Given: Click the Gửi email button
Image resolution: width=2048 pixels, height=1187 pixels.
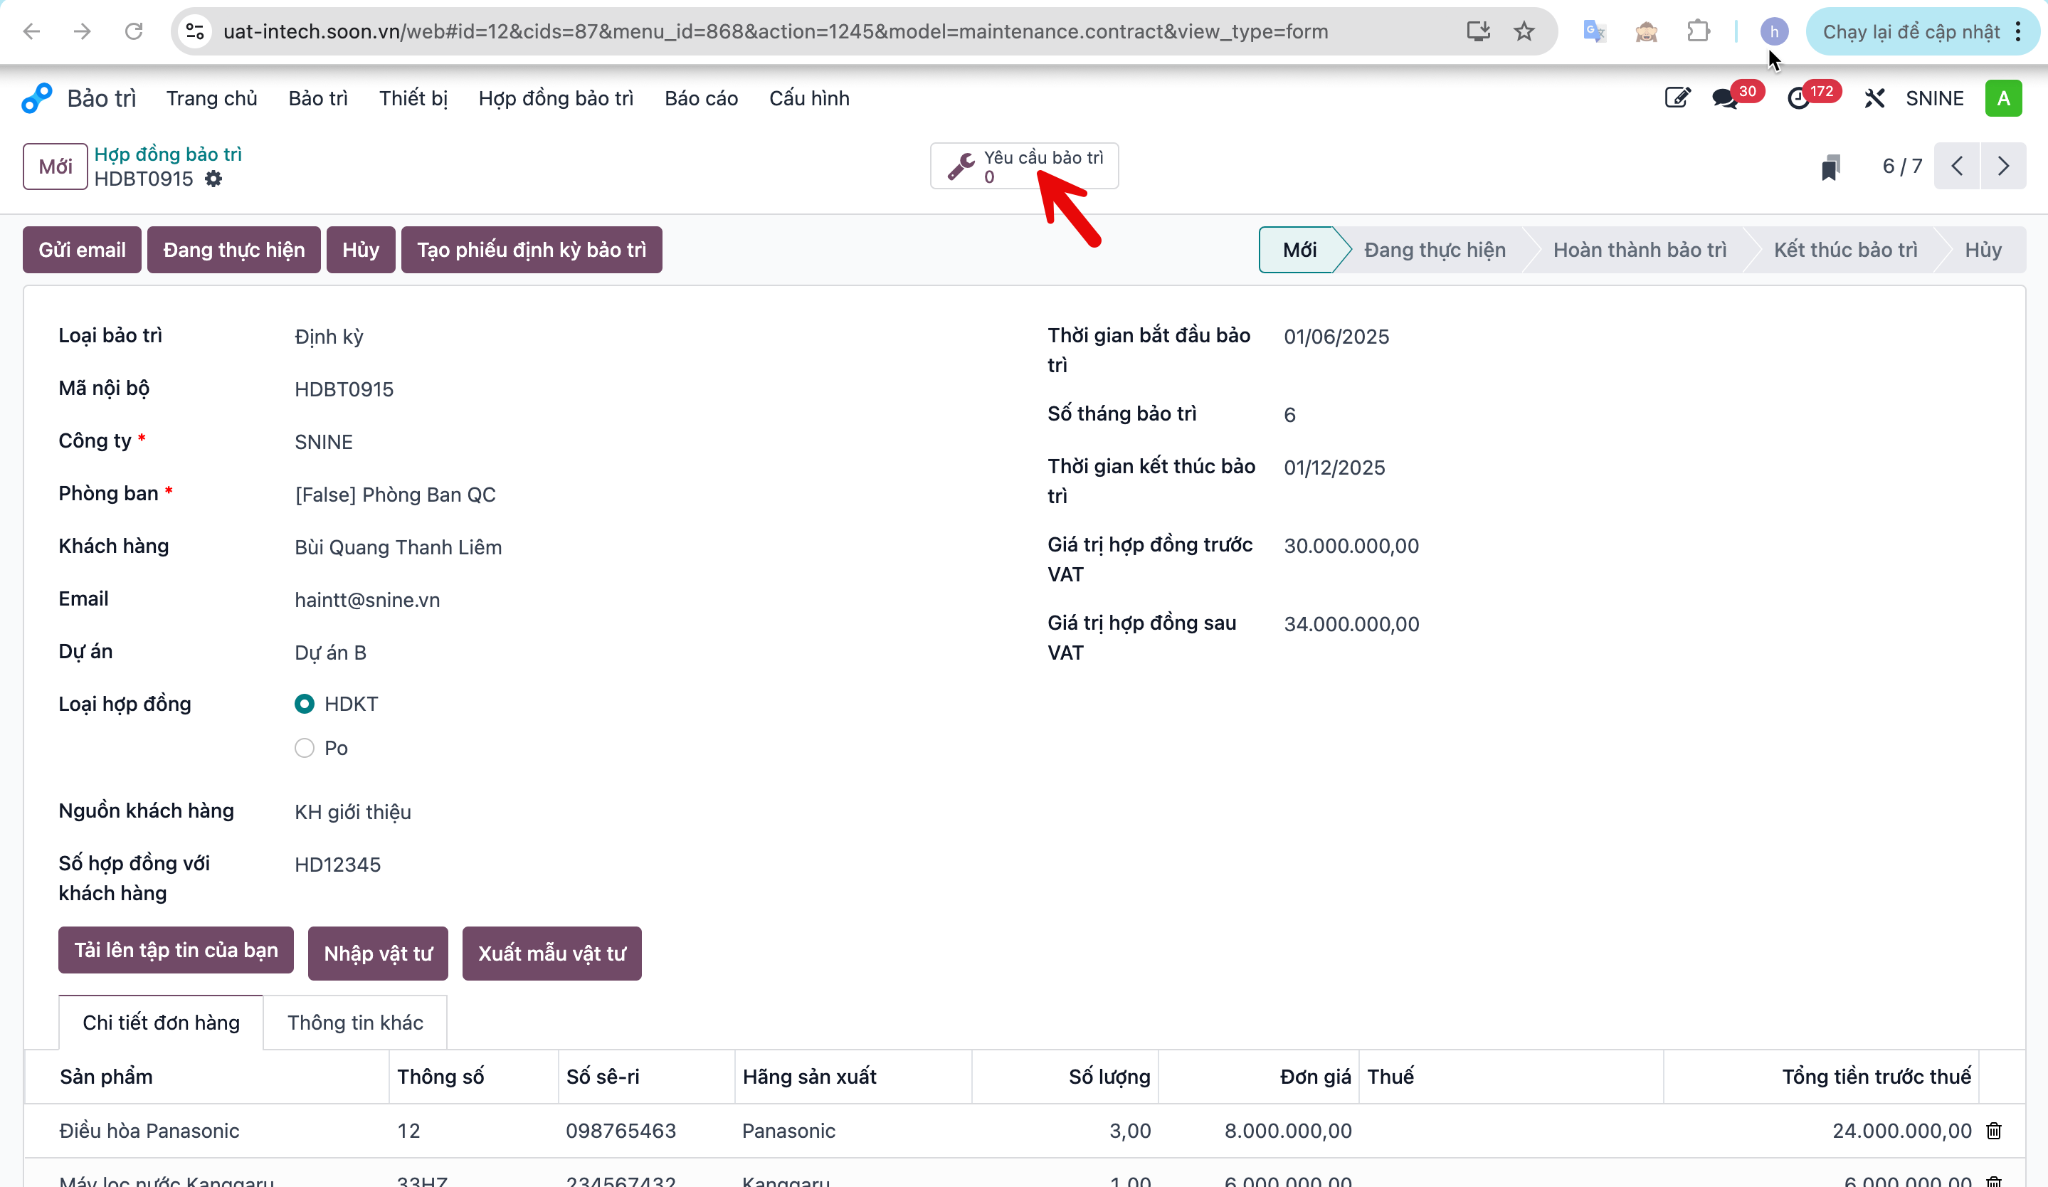Looking at the screenshot, I should 82,250.
